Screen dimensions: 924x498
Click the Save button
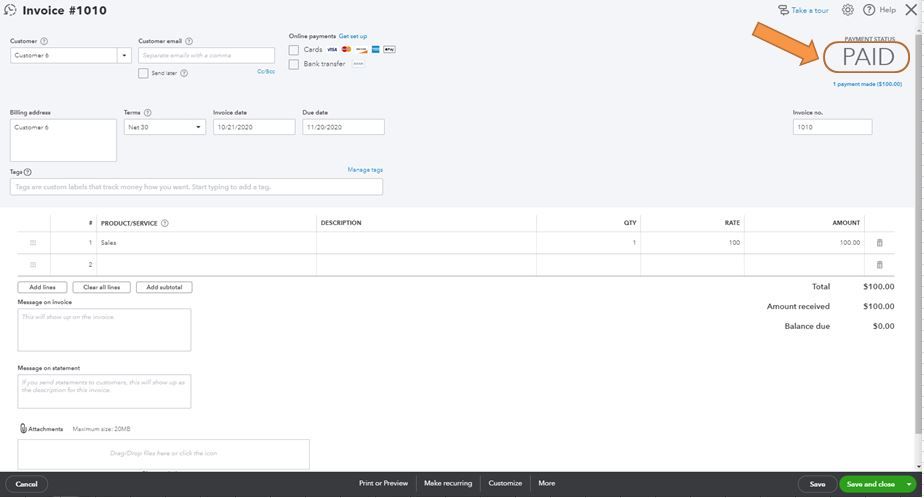(817, 484)
